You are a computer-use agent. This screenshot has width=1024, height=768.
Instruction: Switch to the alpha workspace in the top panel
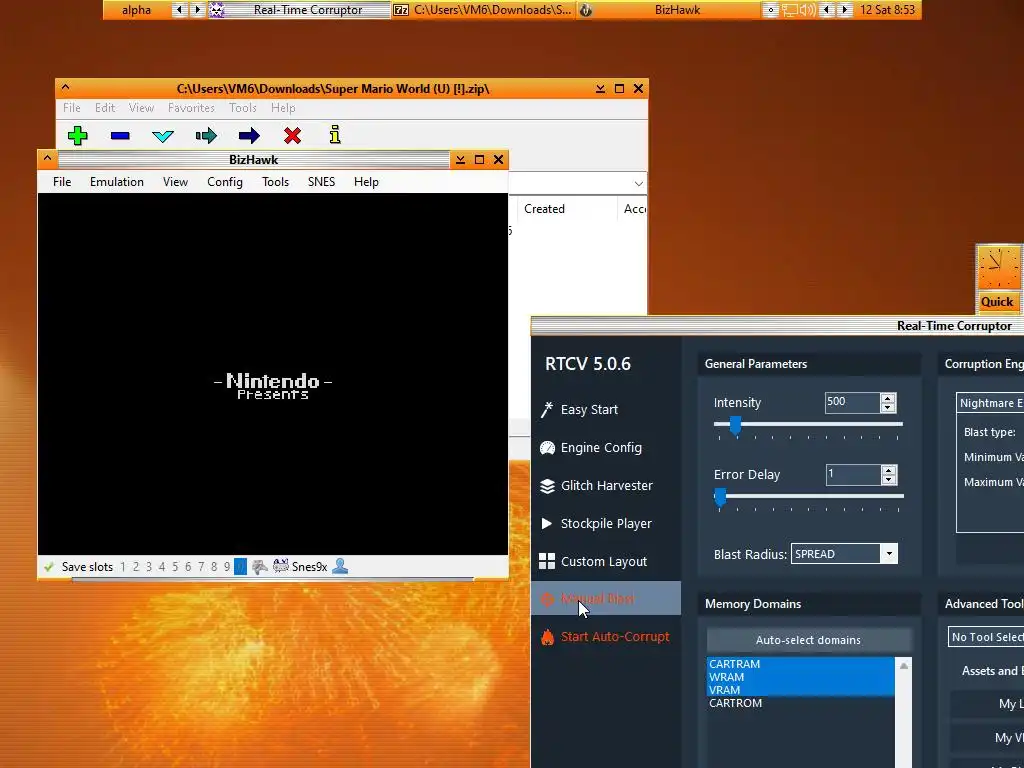pyautogui.click(x=136, y=10)
